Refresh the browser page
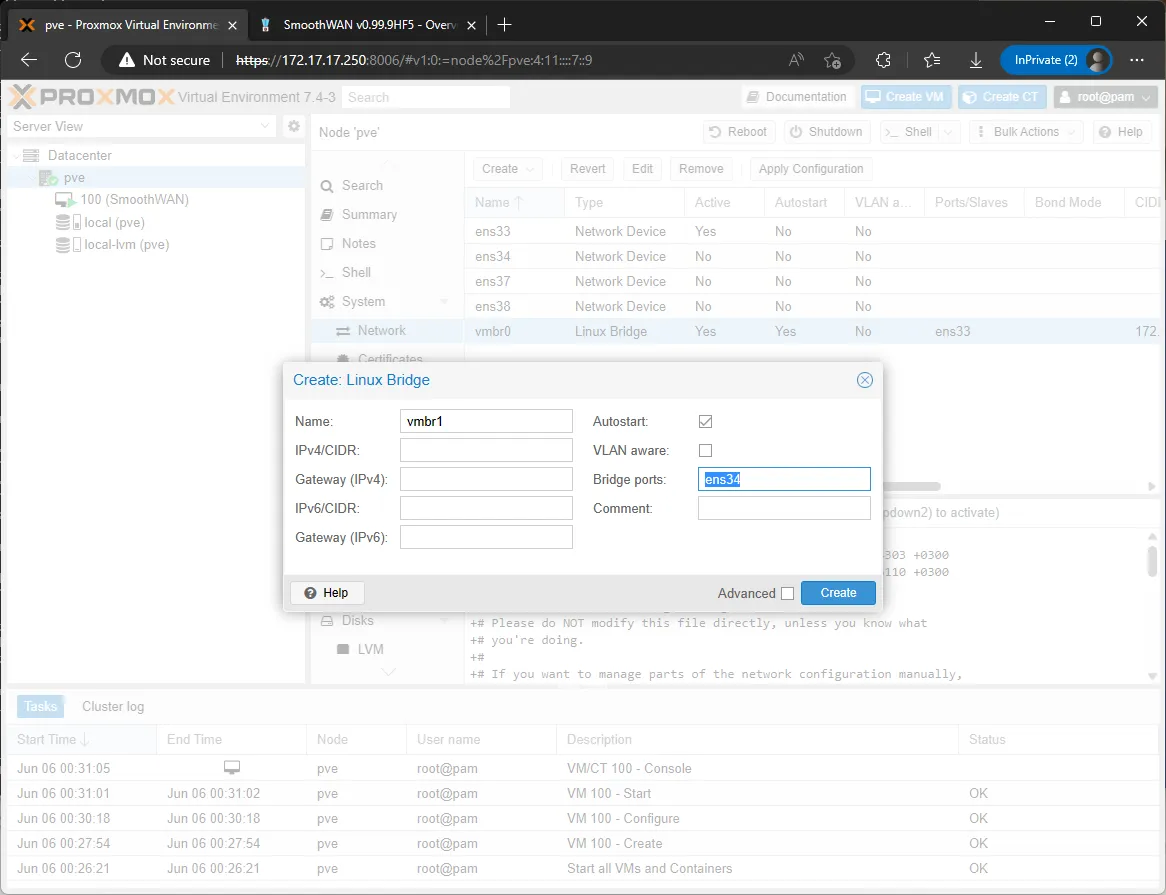 click(x=73, y=60)
